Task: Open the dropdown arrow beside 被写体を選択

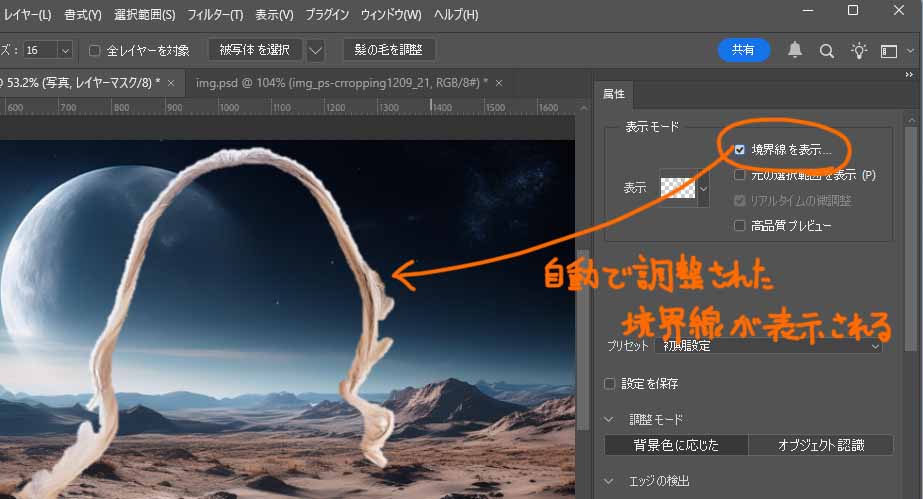Action: 316,50
